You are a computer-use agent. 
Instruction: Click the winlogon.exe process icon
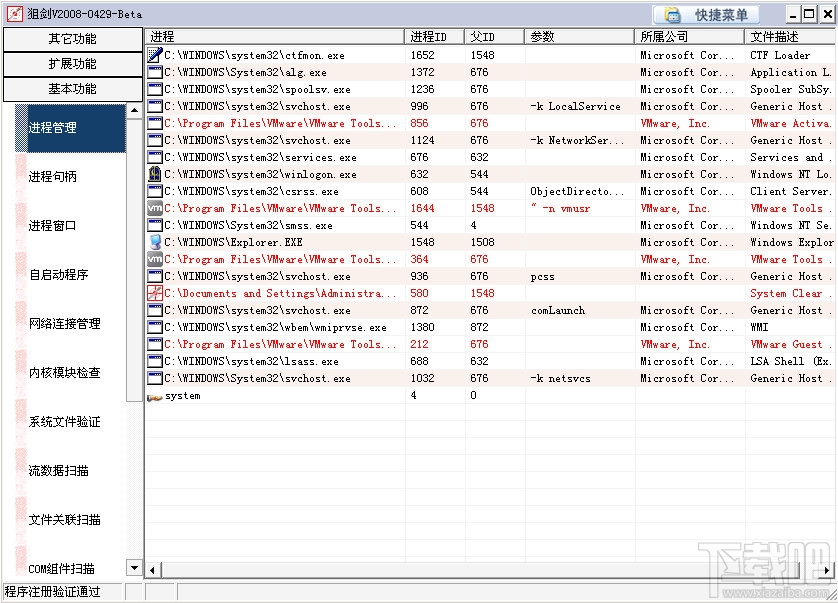pos(154,174)
